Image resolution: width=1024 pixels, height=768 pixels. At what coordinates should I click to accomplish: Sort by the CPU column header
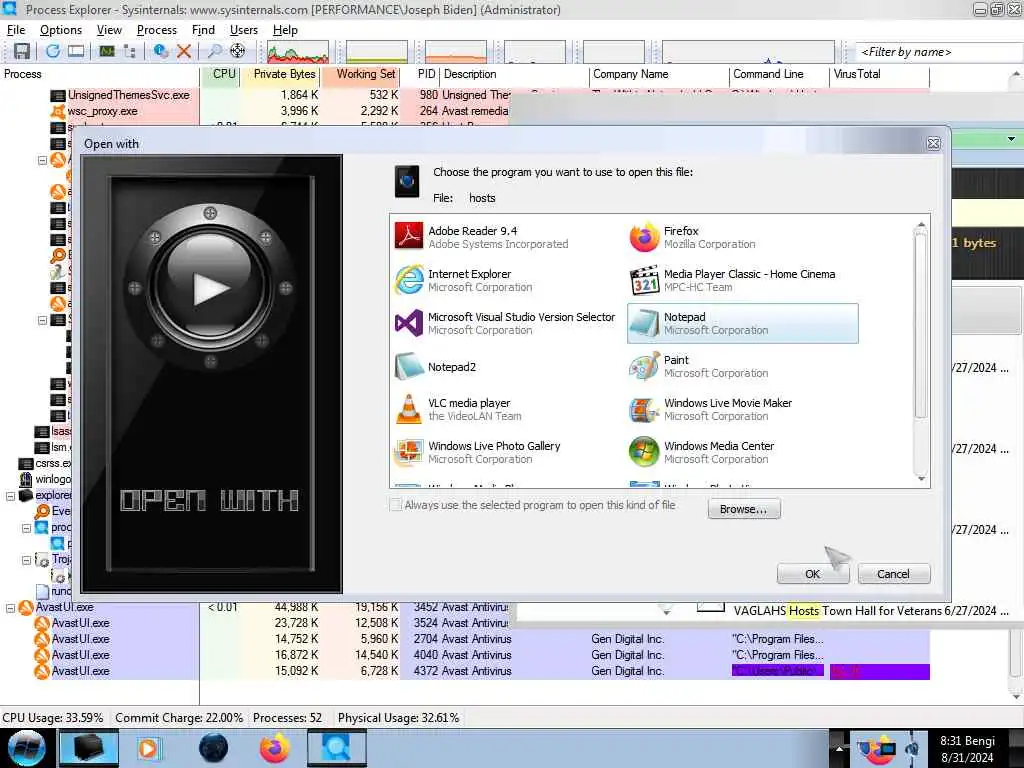[220, 74]
